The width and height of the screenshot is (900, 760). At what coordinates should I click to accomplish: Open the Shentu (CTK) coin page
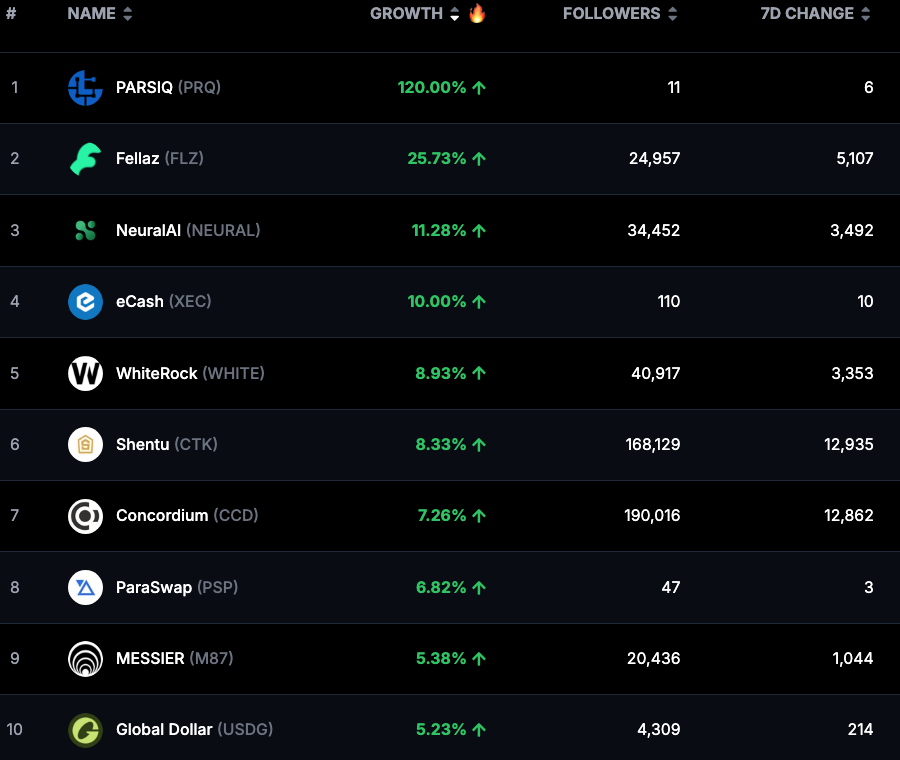pyautogui.click(x=166, y=444)
